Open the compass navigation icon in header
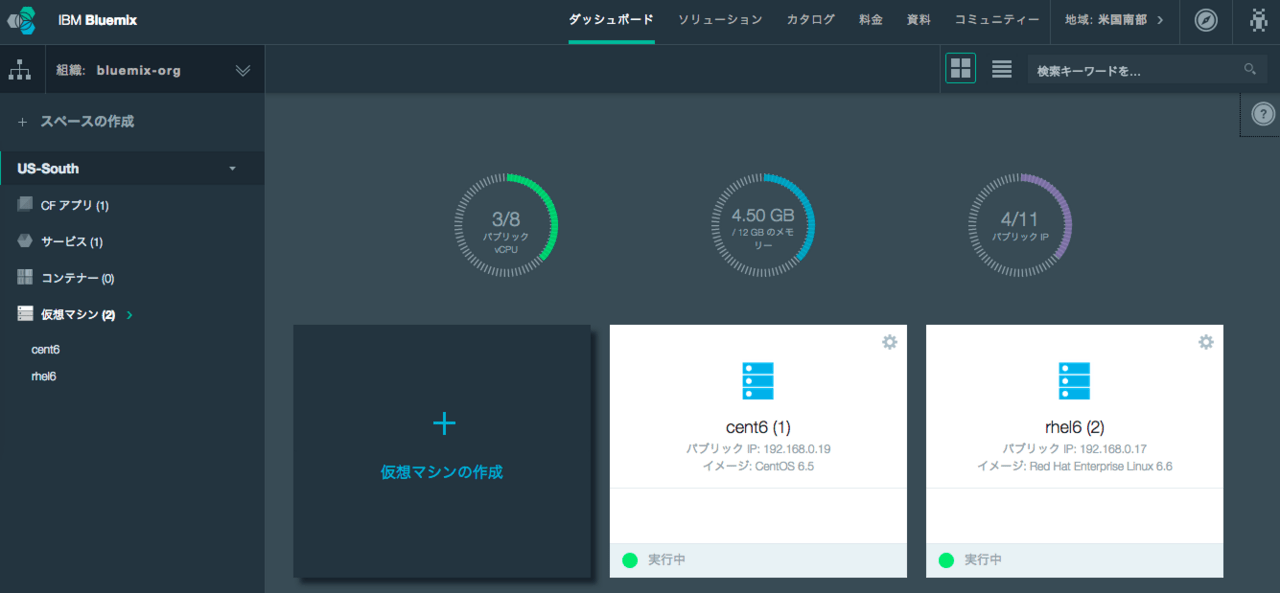Viewport: 1280px width, 593px height. 1206,20
